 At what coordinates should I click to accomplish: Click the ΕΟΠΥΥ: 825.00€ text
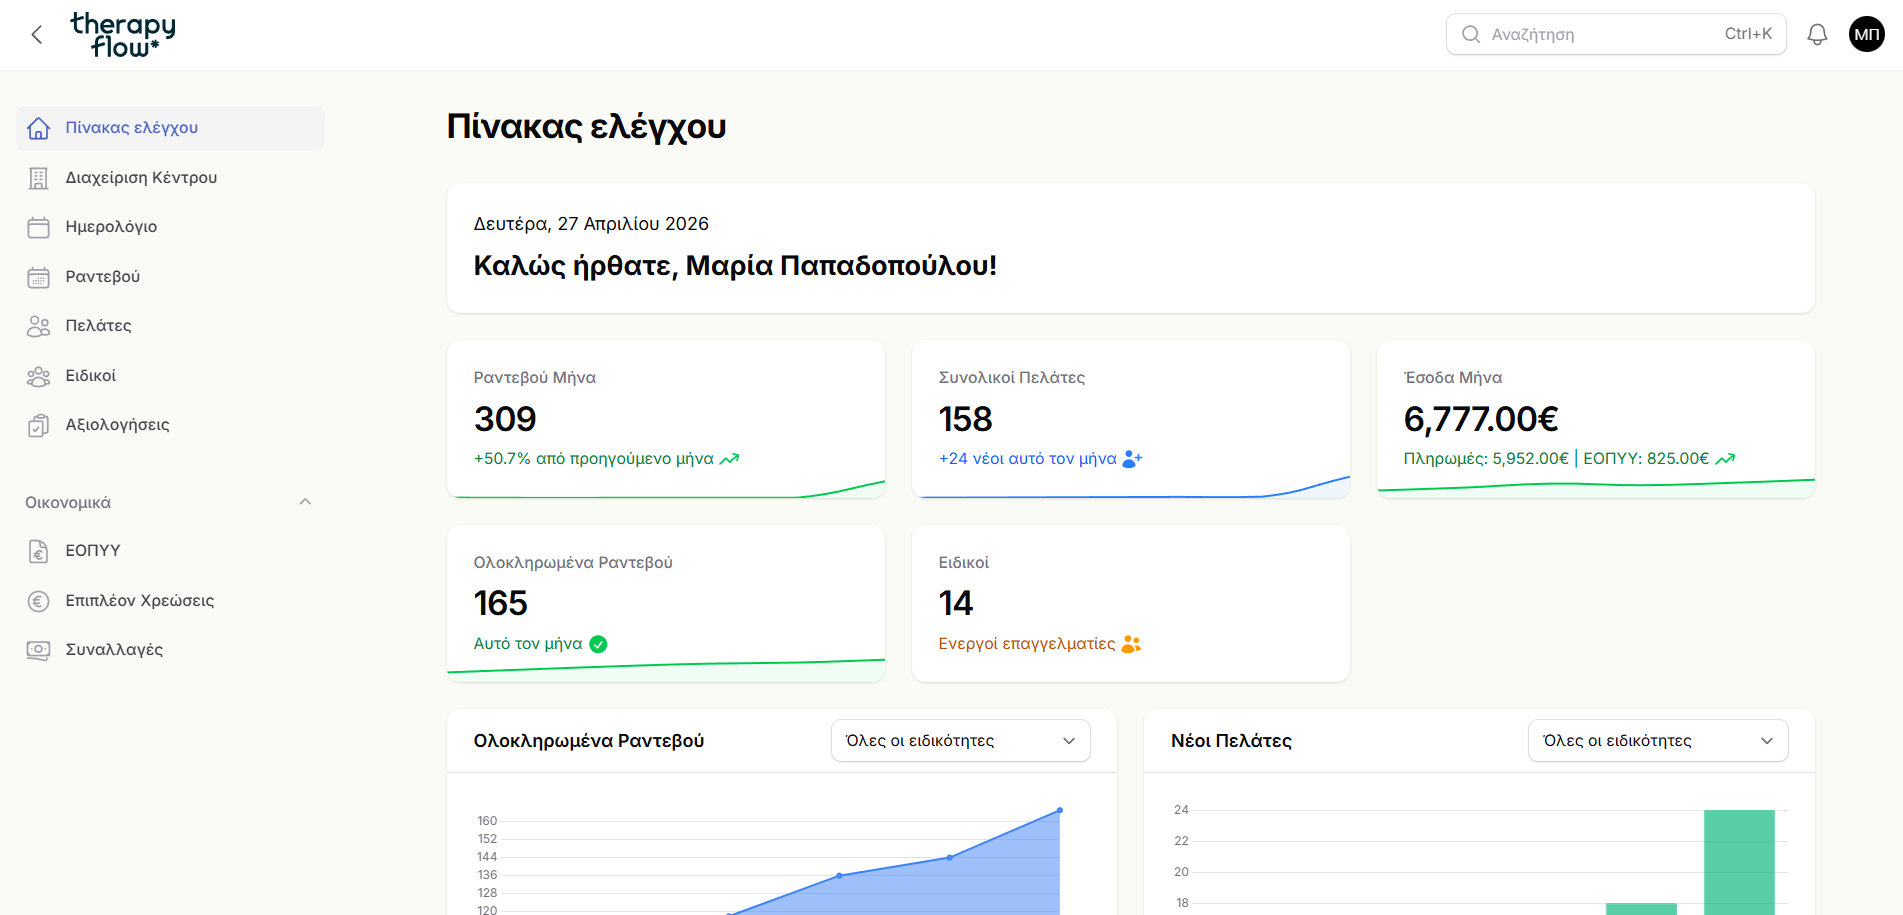pyautogui.click(x=1646, y=459)
